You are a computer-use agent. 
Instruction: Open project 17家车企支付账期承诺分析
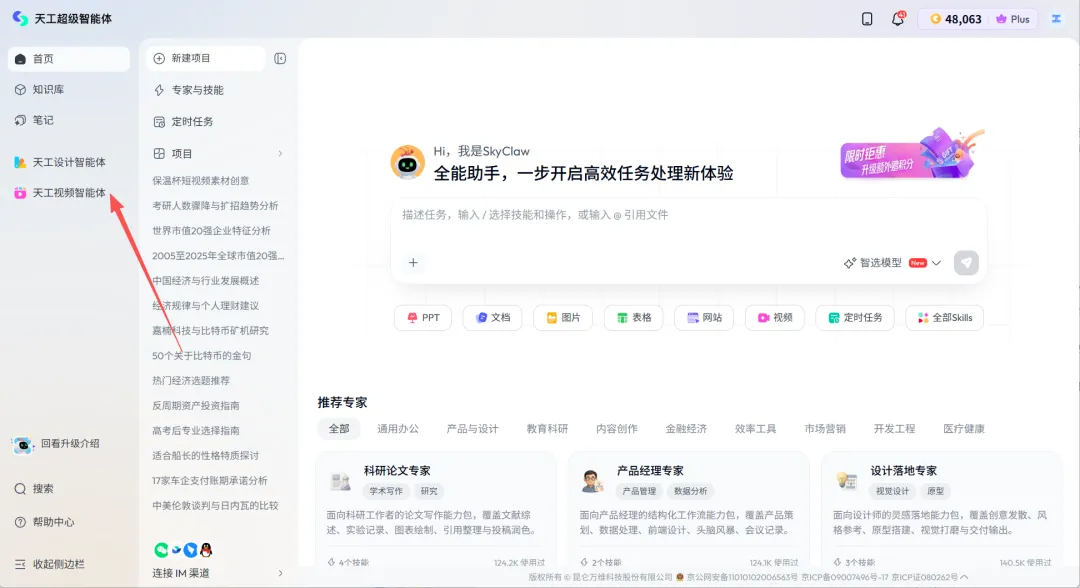coord(209,481)
